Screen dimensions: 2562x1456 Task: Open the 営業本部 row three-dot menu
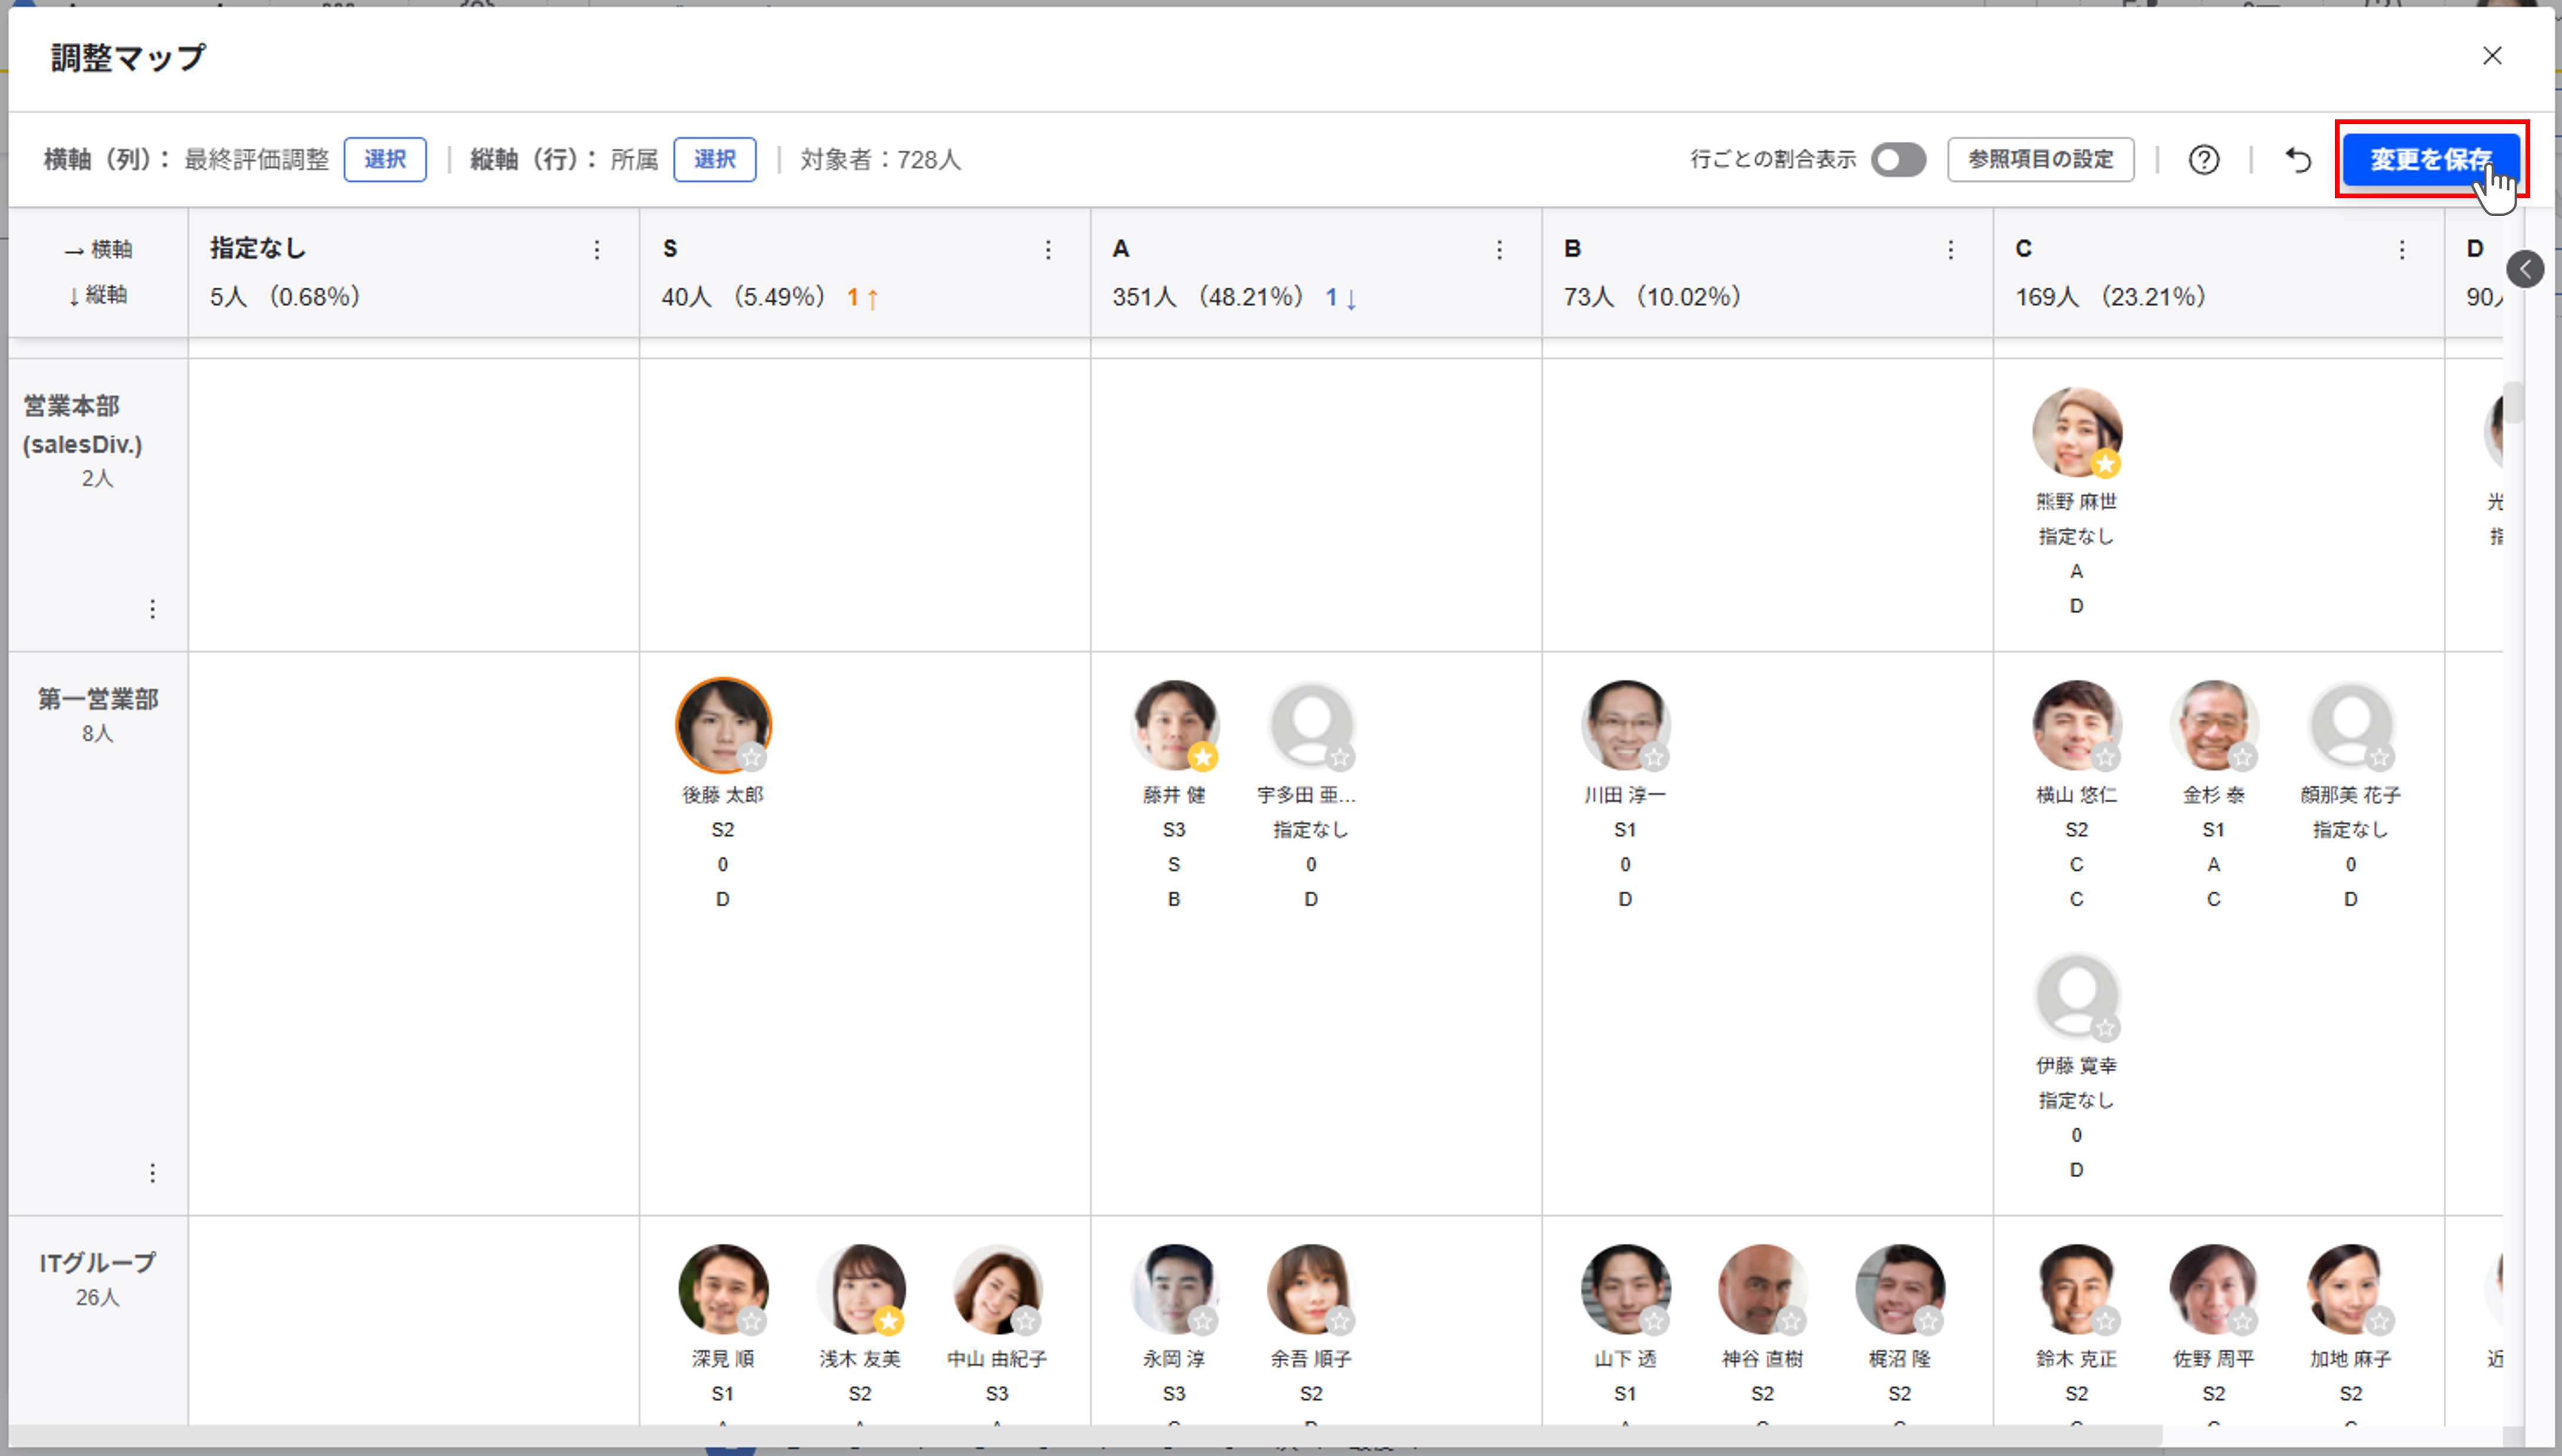point(152,609)
